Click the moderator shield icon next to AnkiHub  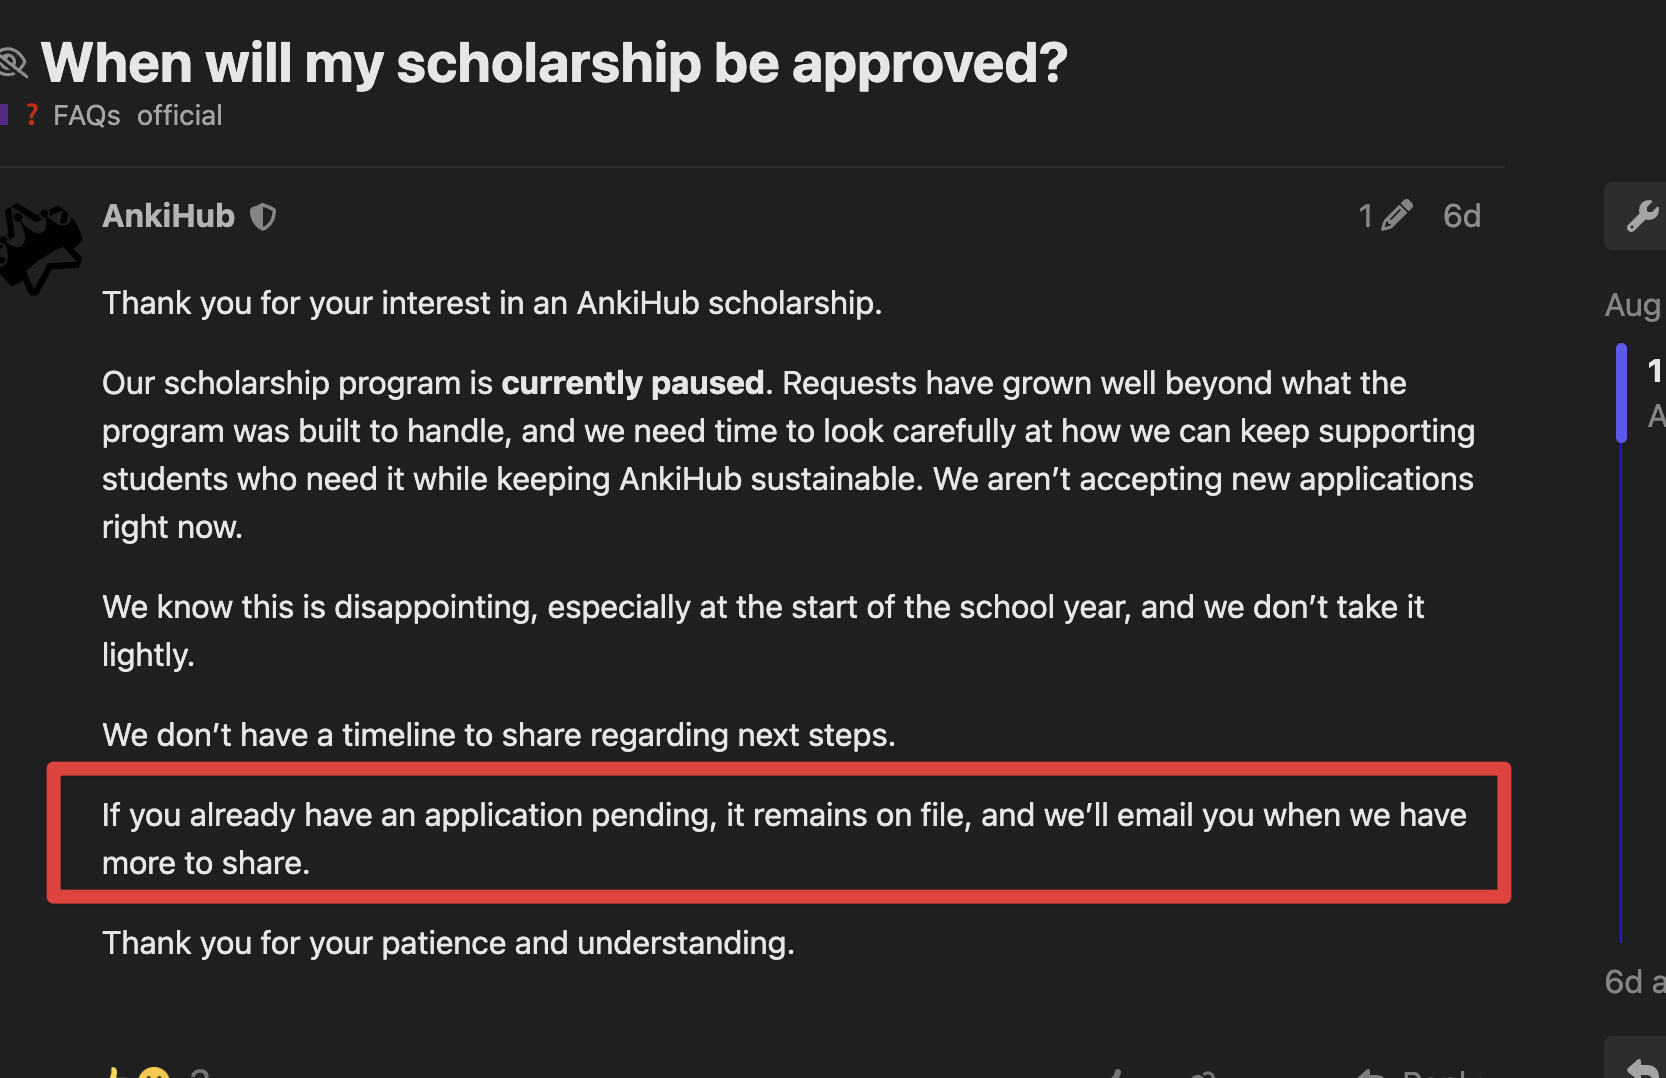click(263, 217)
